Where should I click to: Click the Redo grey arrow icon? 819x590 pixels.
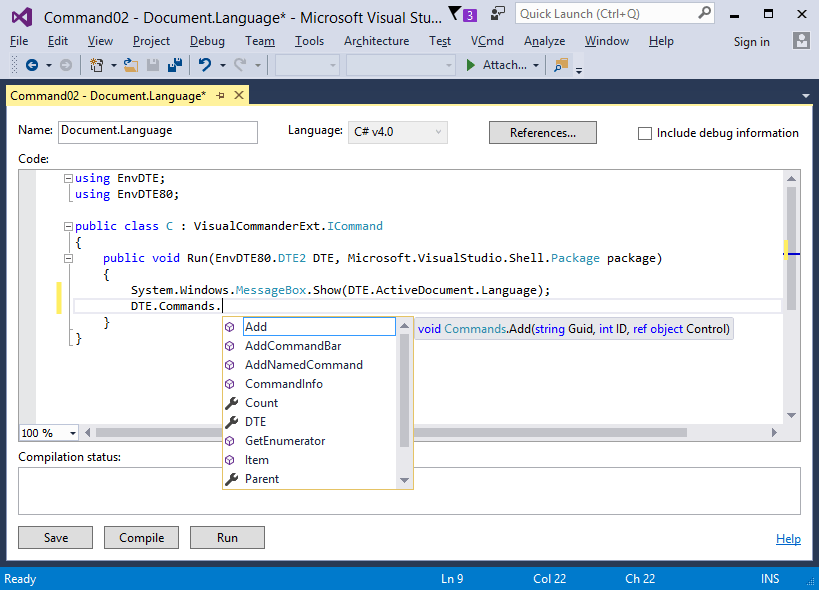pyautogui.click(x=240, y=65)
